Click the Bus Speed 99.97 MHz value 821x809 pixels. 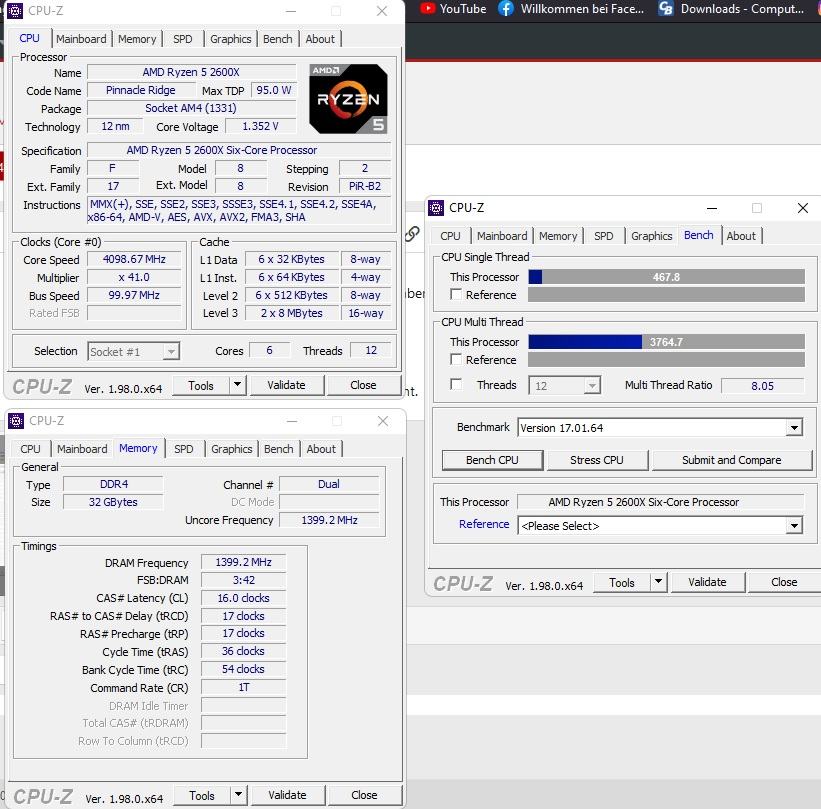(x=134, y=295)
